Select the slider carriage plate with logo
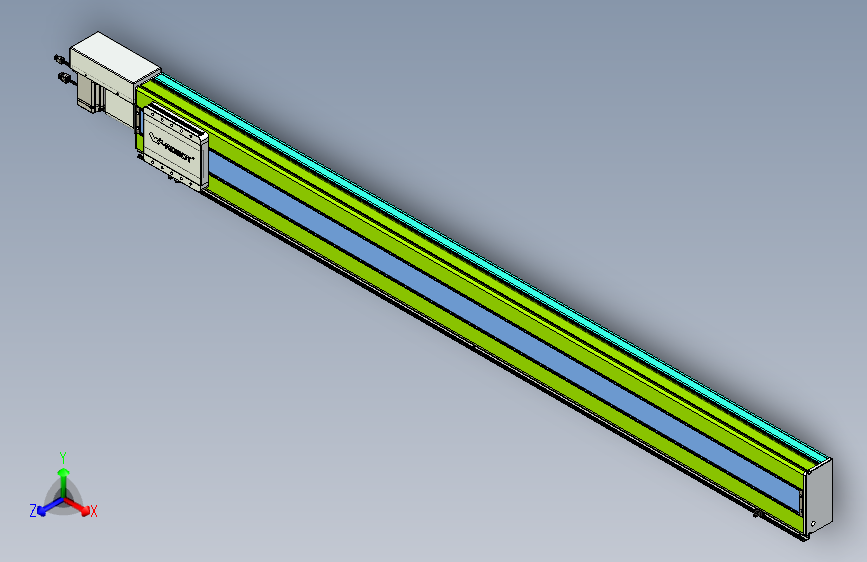 (176, 148)
